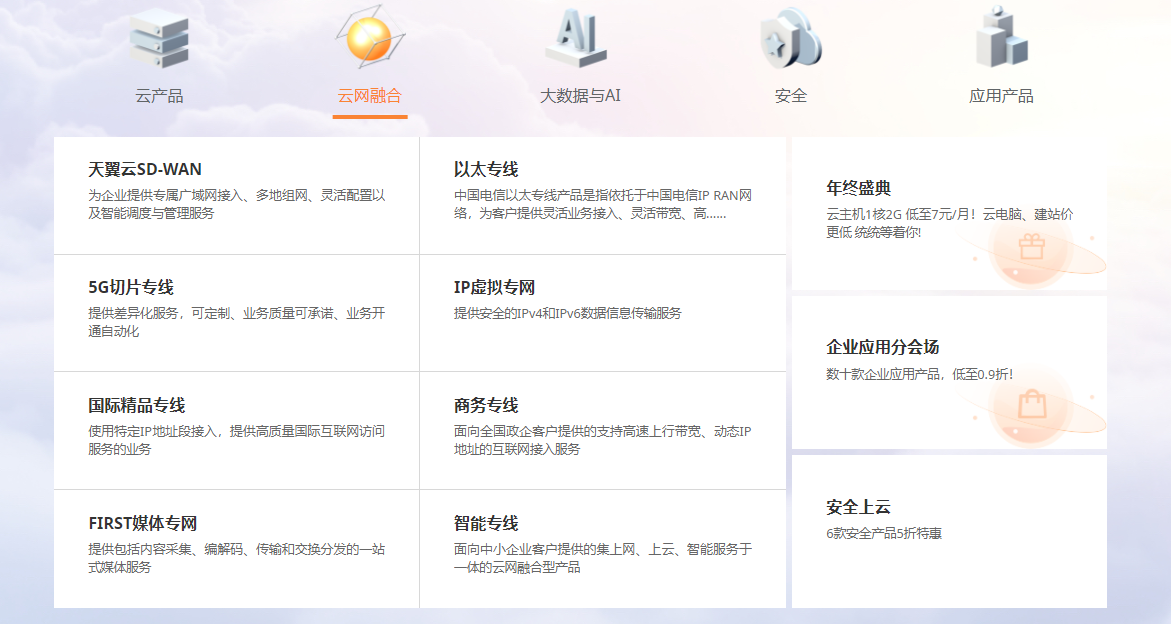Switch to the 安全 tab
This screenshot has height=624, width=1171.
click(x=791, y=96)
